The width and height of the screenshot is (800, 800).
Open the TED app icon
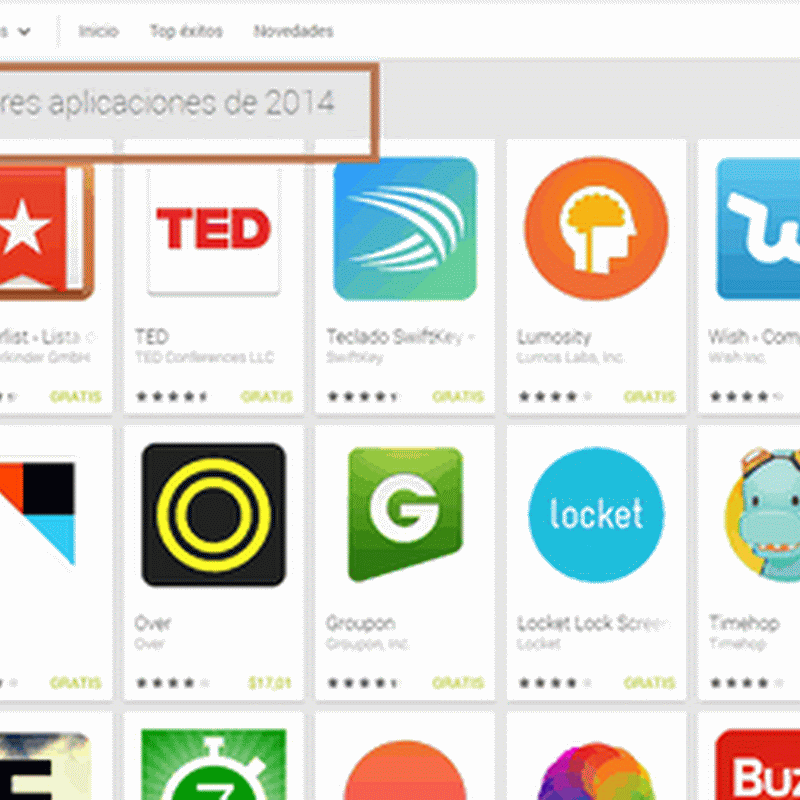tap(213, 229)
